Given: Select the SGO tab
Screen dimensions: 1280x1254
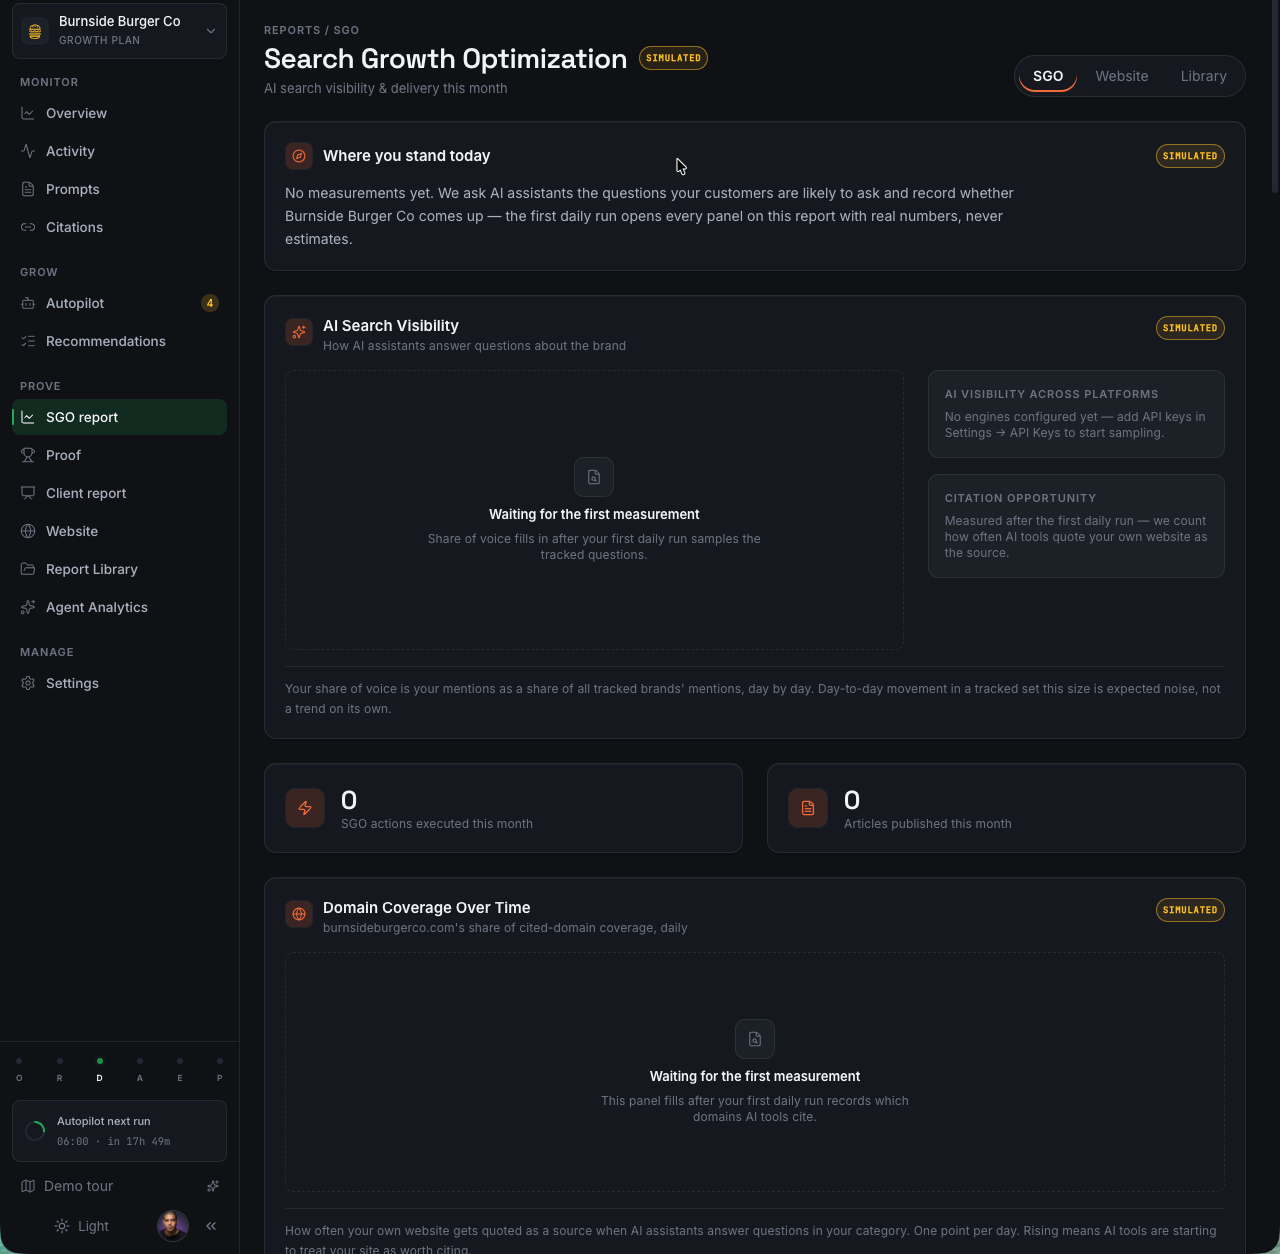Looking at the screenshot, I should tap(1048, 76).
